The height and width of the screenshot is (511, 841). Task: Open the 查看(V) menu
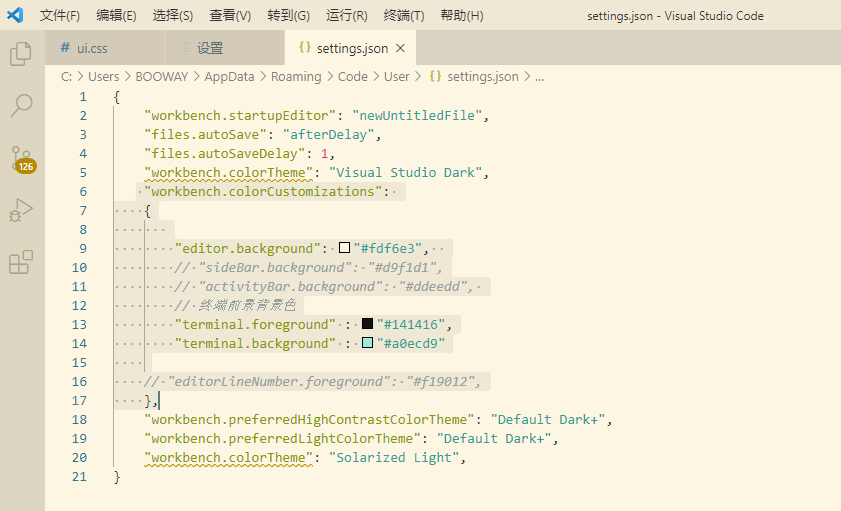tap(230, 16)
